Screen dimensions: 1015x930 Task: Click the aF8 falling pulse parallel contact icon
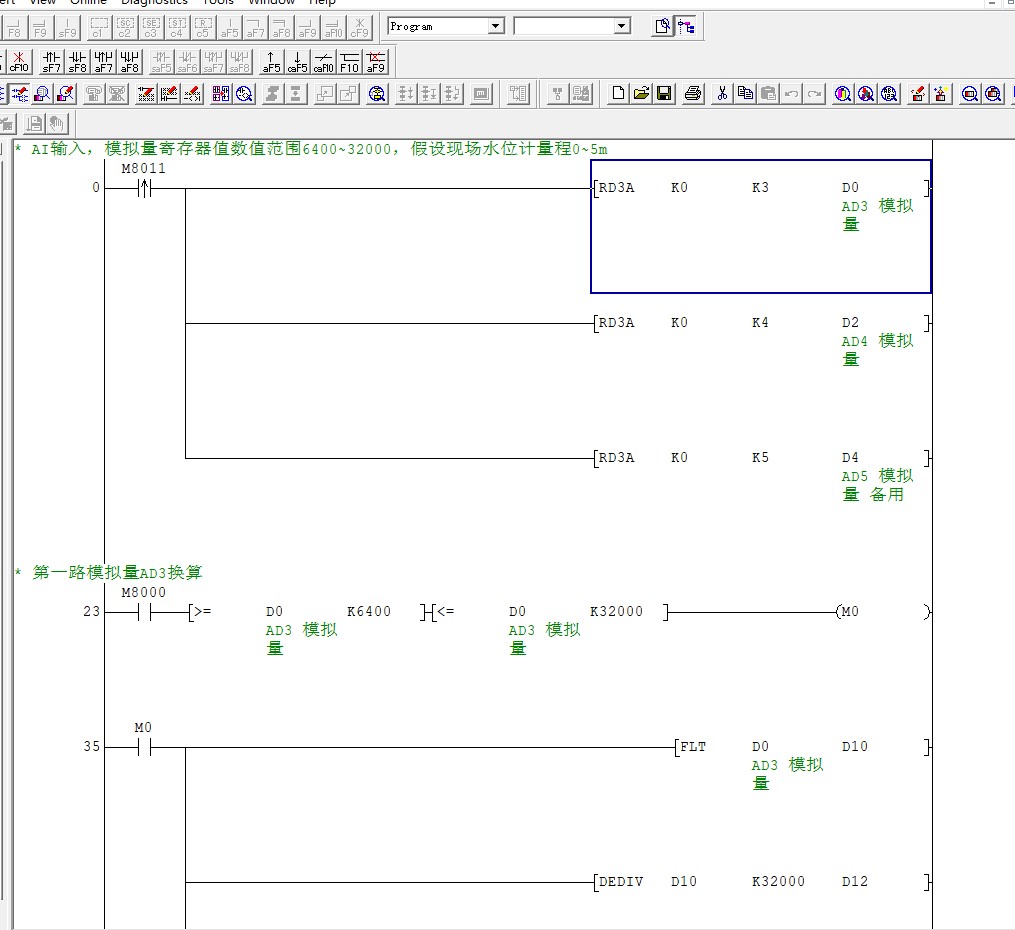pyautogui.click(x=130, y=63)
